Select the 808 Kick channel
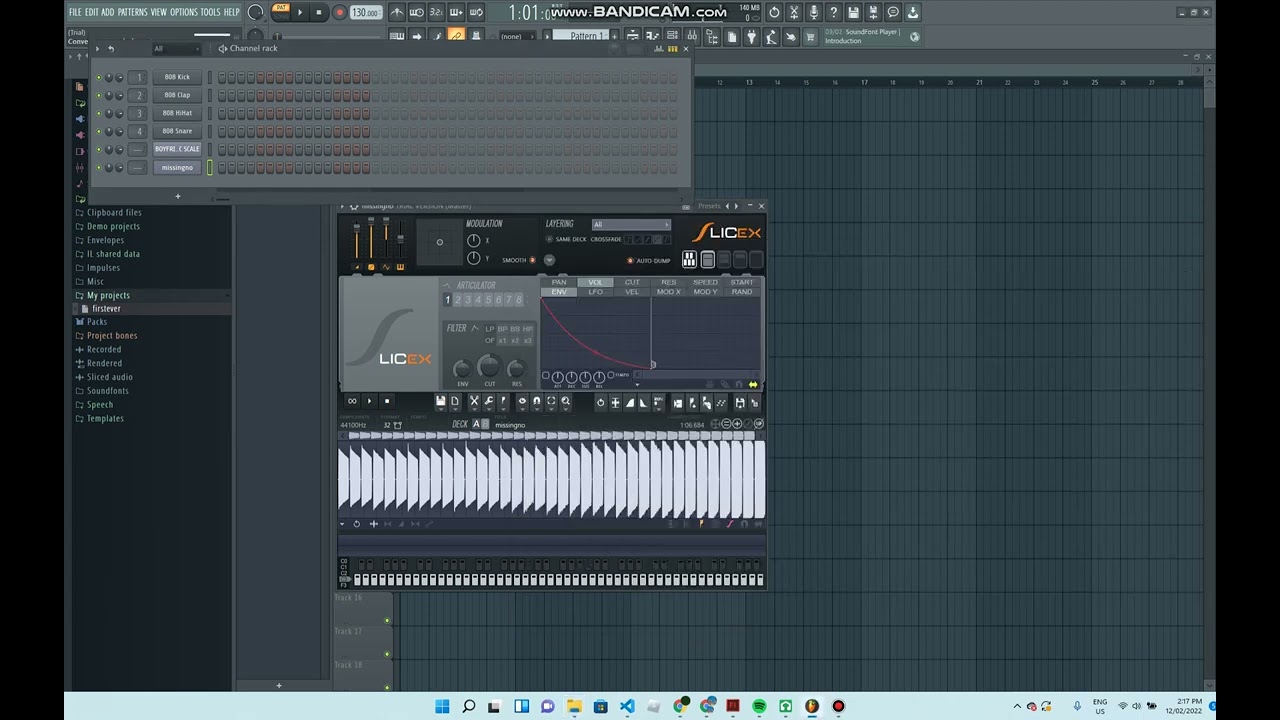 click(x=177, y=77)
